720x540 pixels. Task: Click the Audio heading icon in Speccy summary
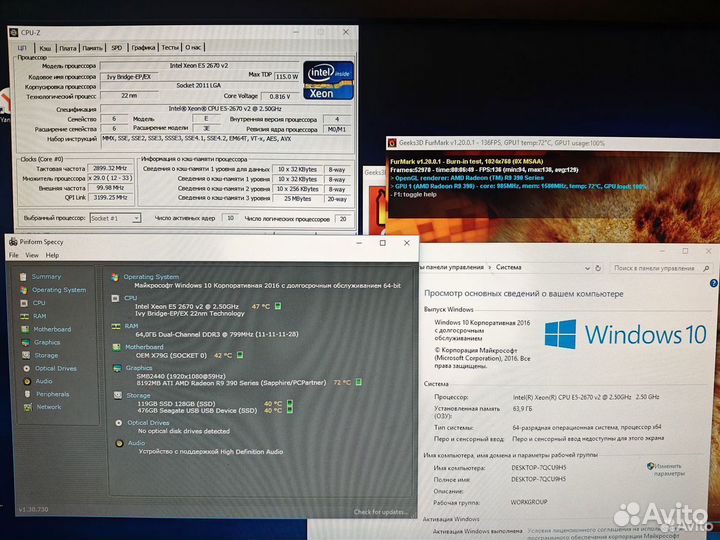pos(119,444)
